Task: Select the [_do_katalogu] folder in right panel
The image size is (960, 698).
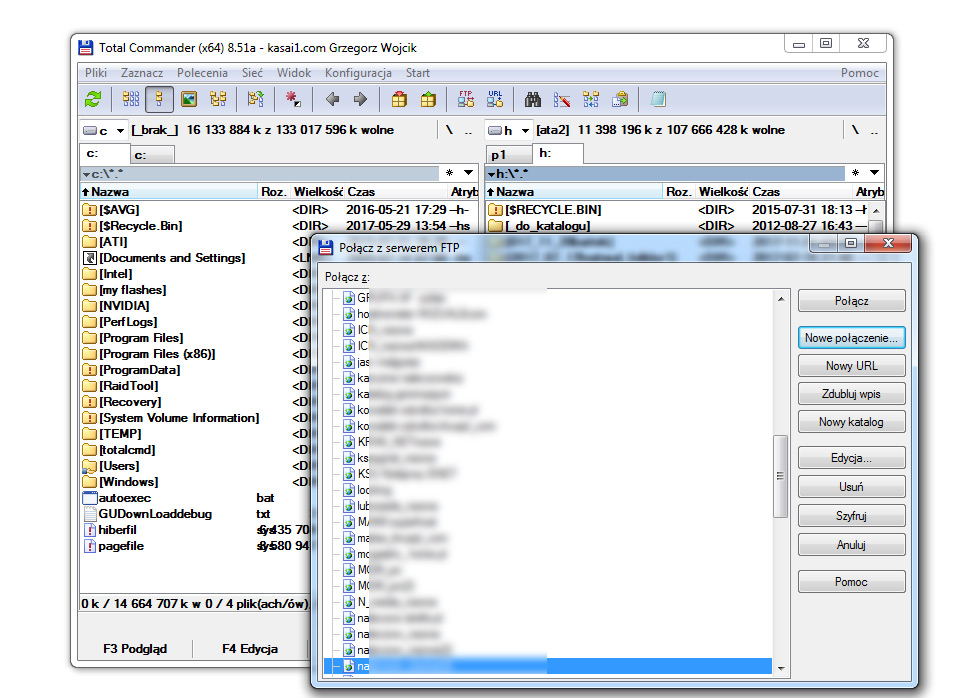Action: coord(547,226)
